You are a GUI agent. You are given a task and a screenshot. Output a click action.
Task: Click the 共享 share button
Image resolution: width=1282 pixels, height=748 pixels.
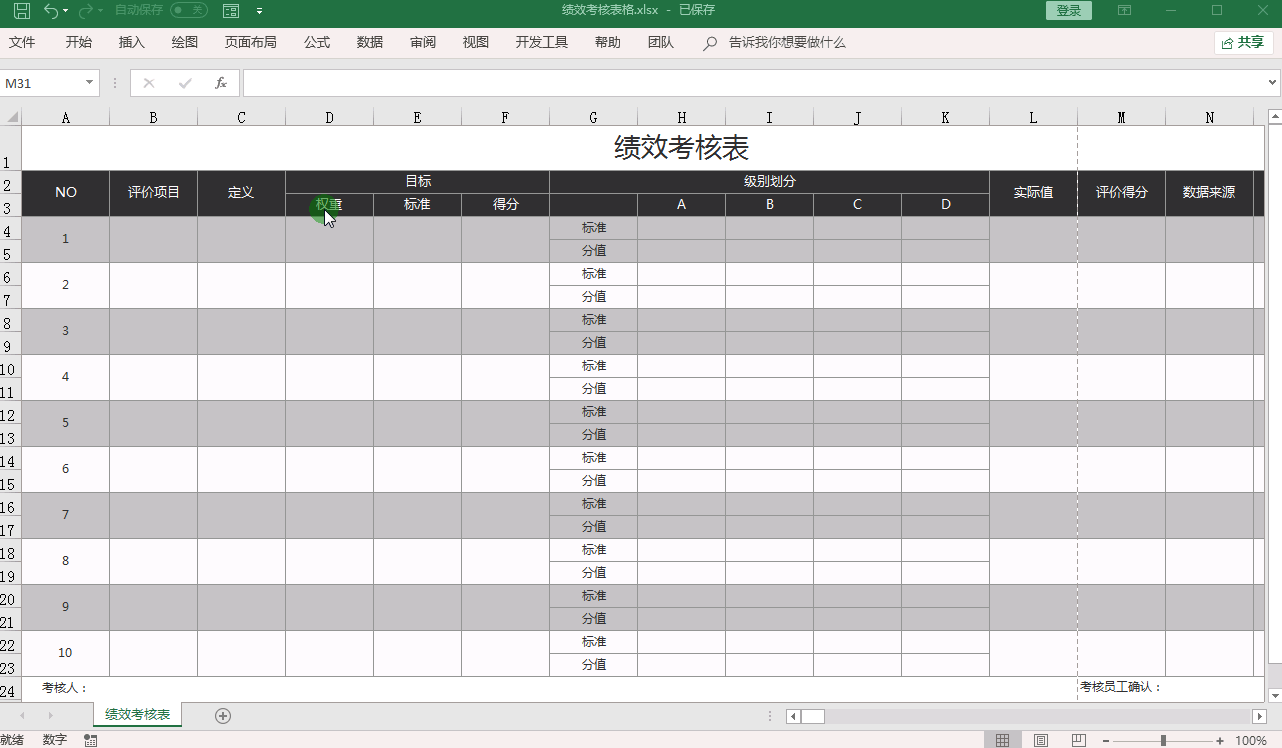click(x=1244, y=42)
